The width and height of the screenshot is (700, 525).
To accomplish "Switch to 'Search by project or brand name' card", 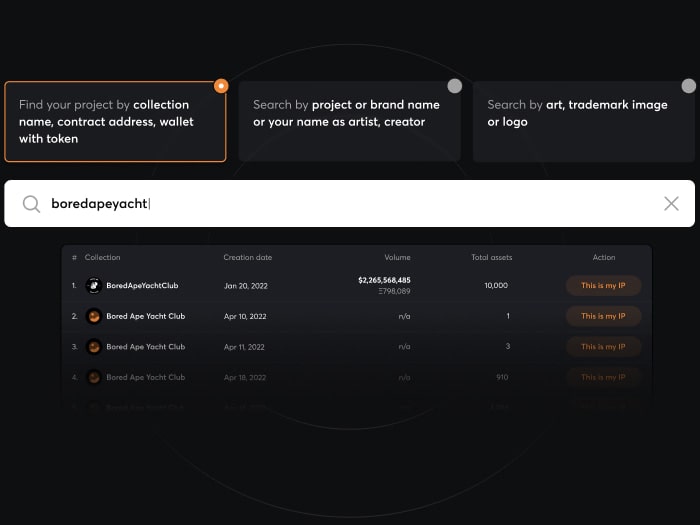I will [x=350, y=121].
